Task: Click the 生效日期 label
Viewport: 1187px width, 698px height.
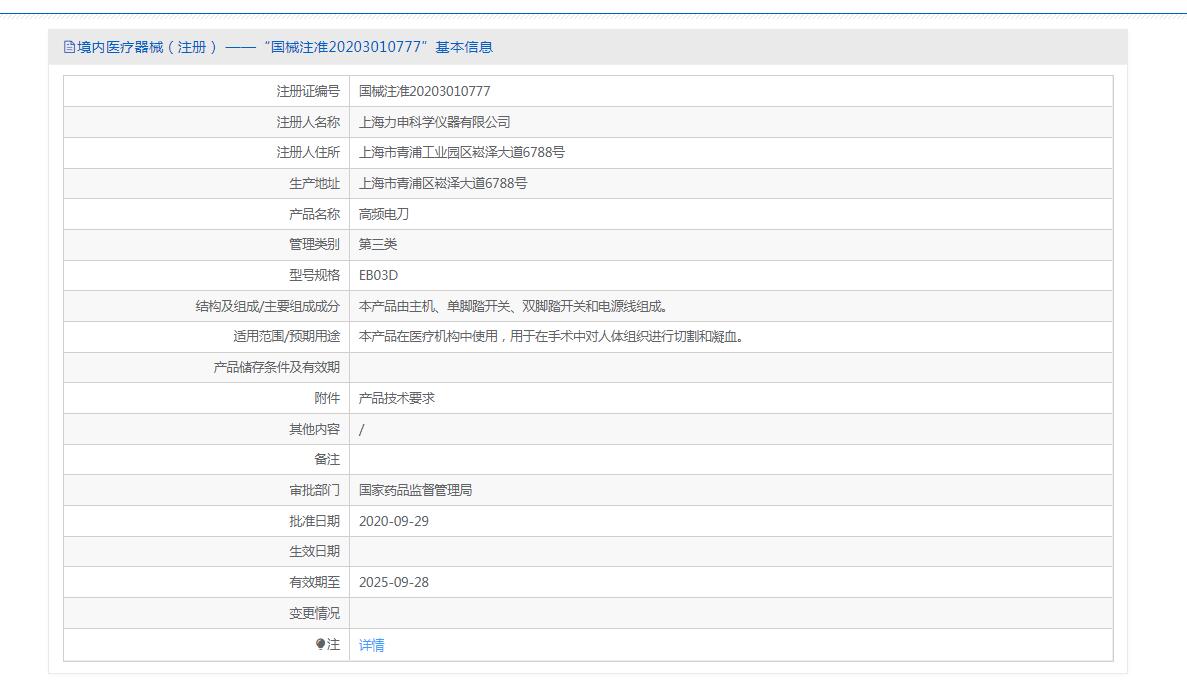Action: pos(315,551)
